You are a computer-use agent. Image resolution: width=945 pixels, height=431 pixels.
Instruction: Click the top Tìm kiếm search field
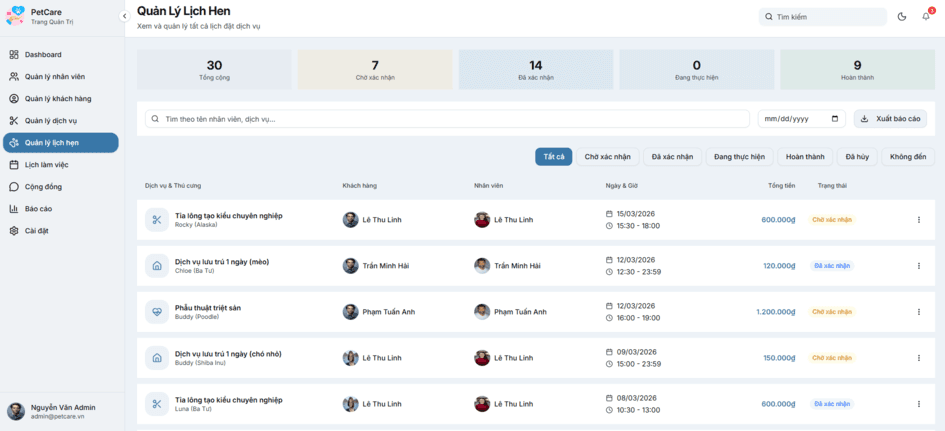pos(828,17)
